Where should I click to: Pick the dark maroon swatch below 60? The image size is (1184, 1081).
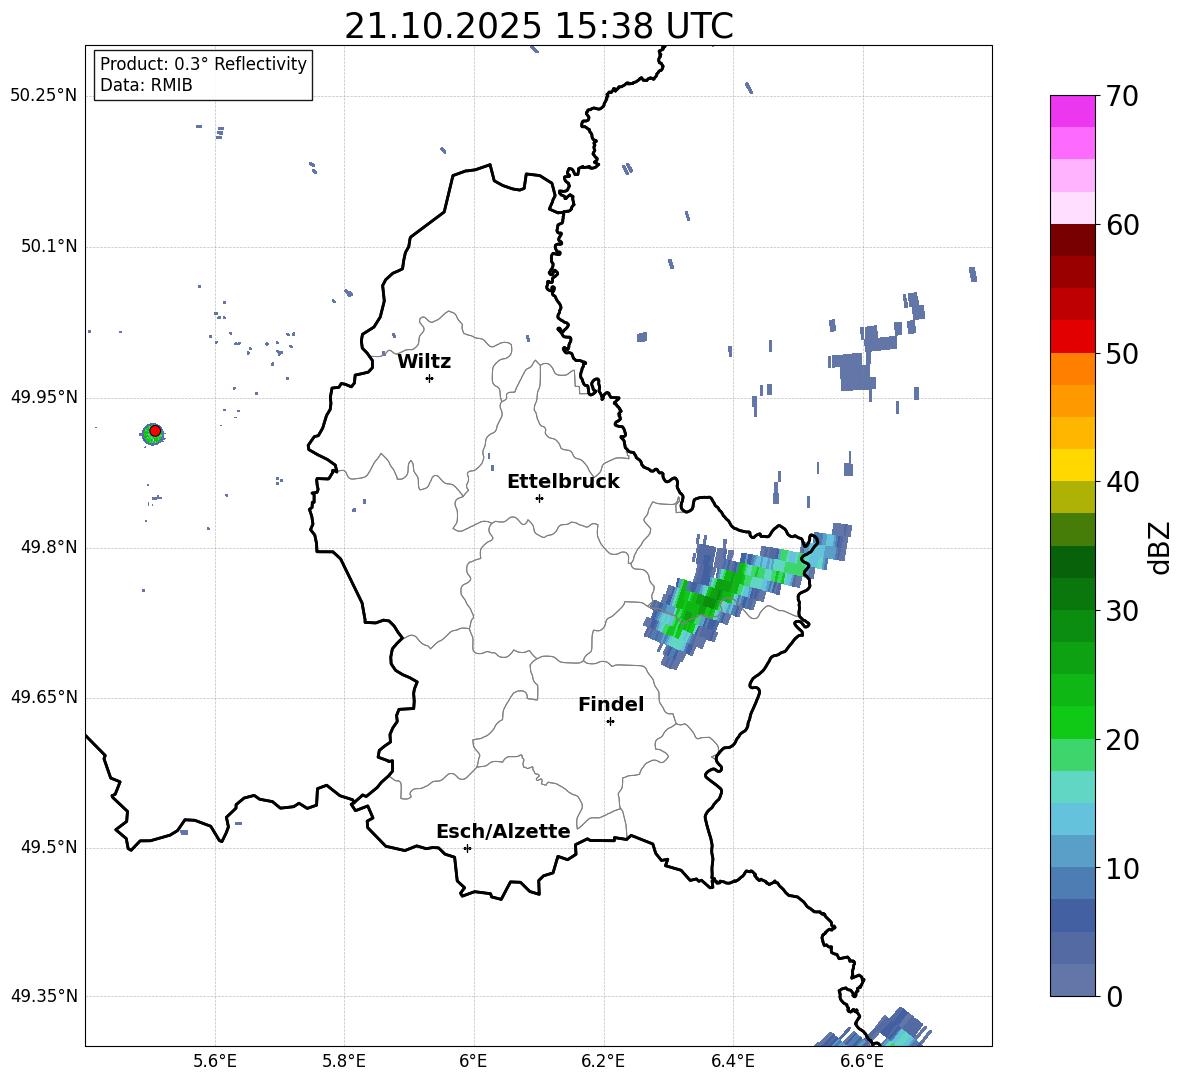(1072, 240)
